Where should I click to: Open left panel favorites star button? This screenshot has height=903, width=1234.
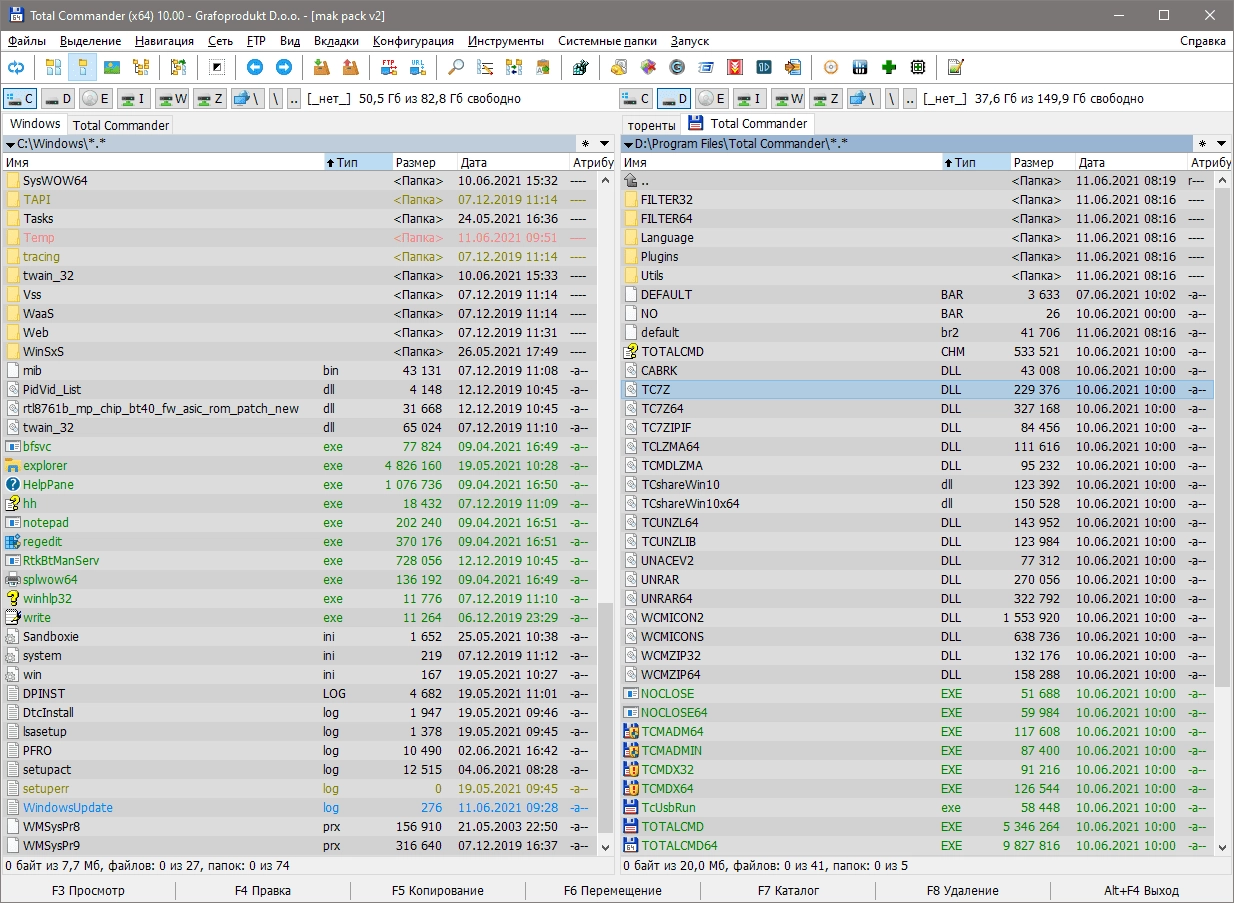(x=586, y=144)
